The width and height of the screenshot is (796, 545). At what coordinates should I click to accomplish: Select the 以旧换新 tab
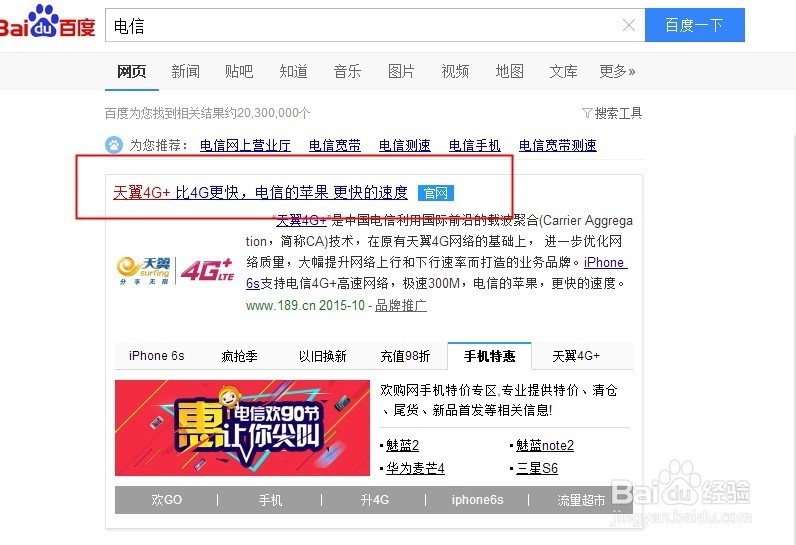coord(322,356)
